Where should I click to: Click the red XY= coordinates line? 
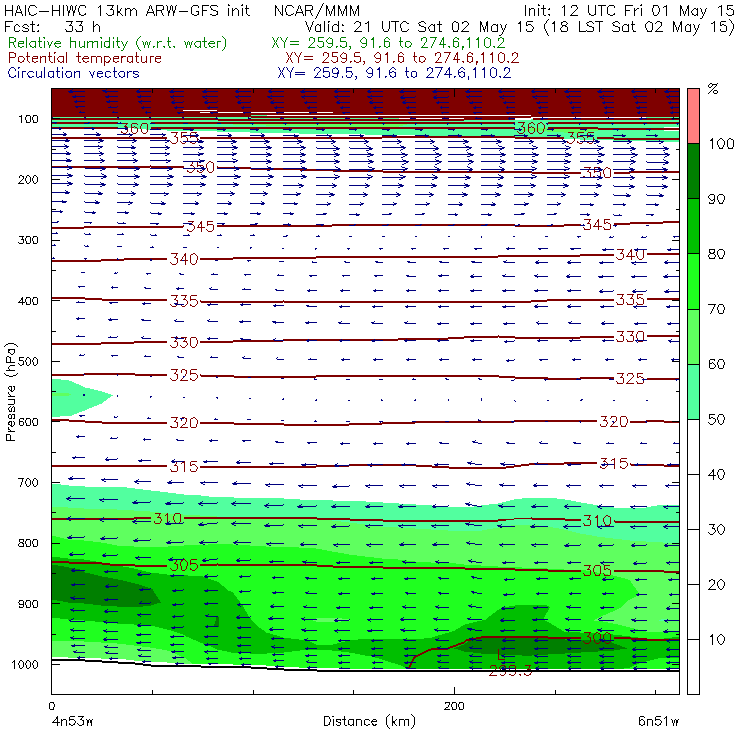tap(402, 58)
